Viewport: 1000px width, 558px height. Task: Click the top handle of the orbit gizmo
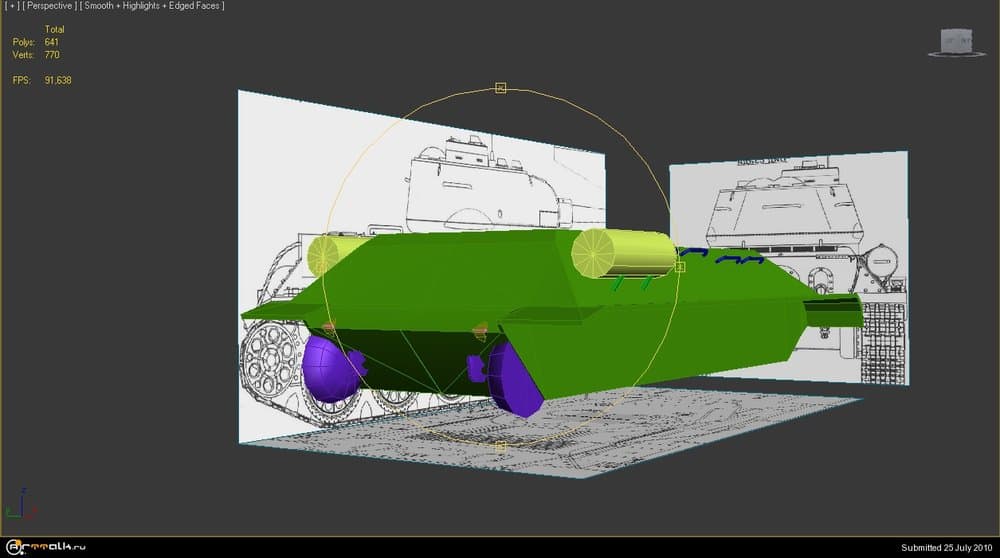(501, 89)
